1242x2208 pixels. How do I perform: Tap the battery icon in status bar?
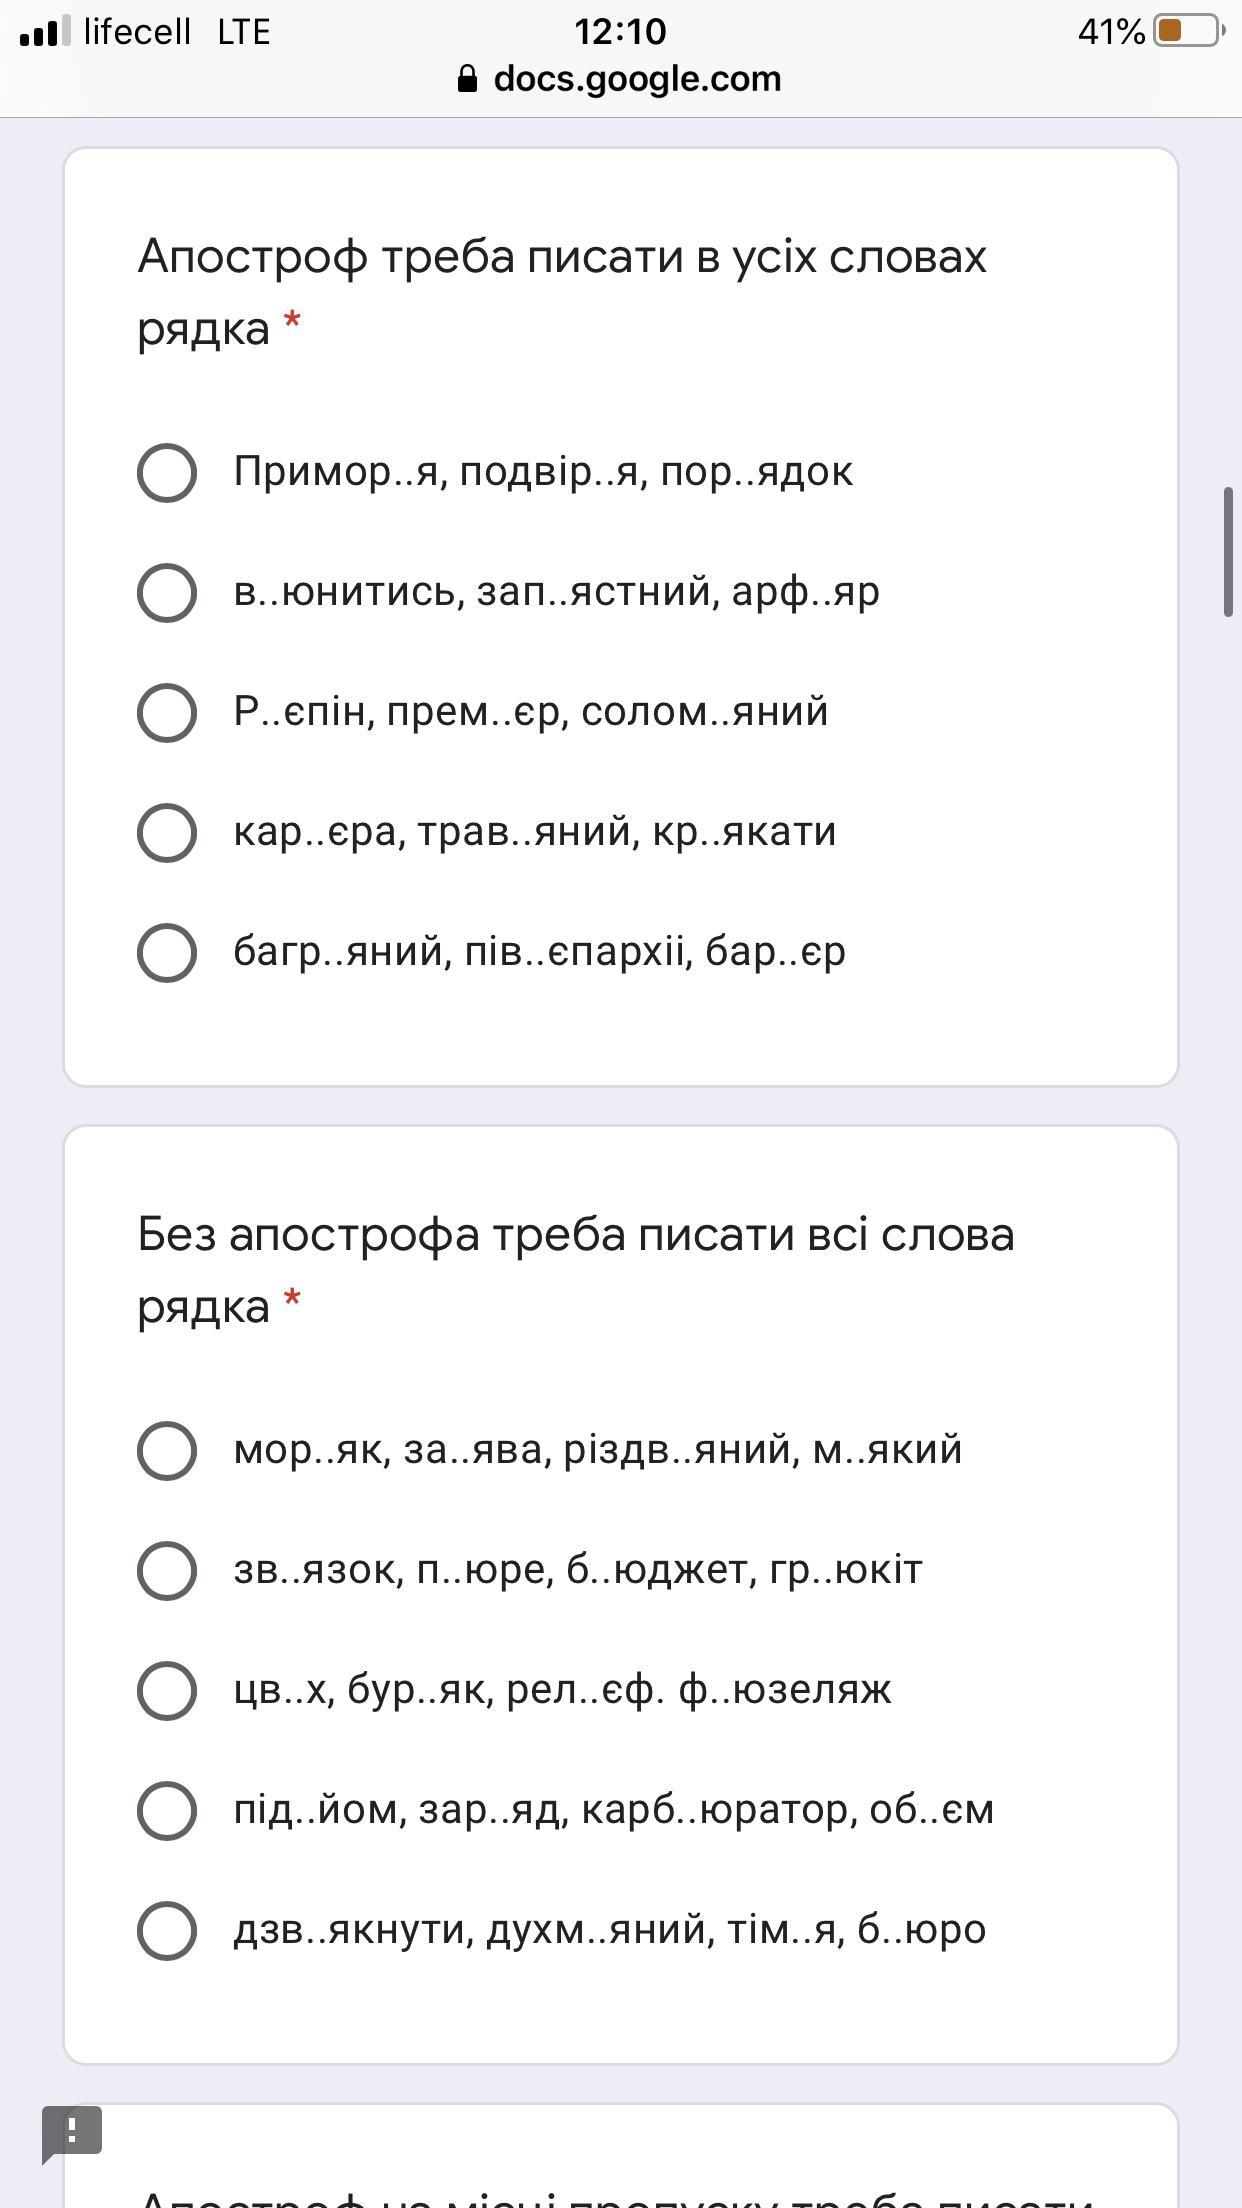pyautogui.click(x=1188, y=31)
